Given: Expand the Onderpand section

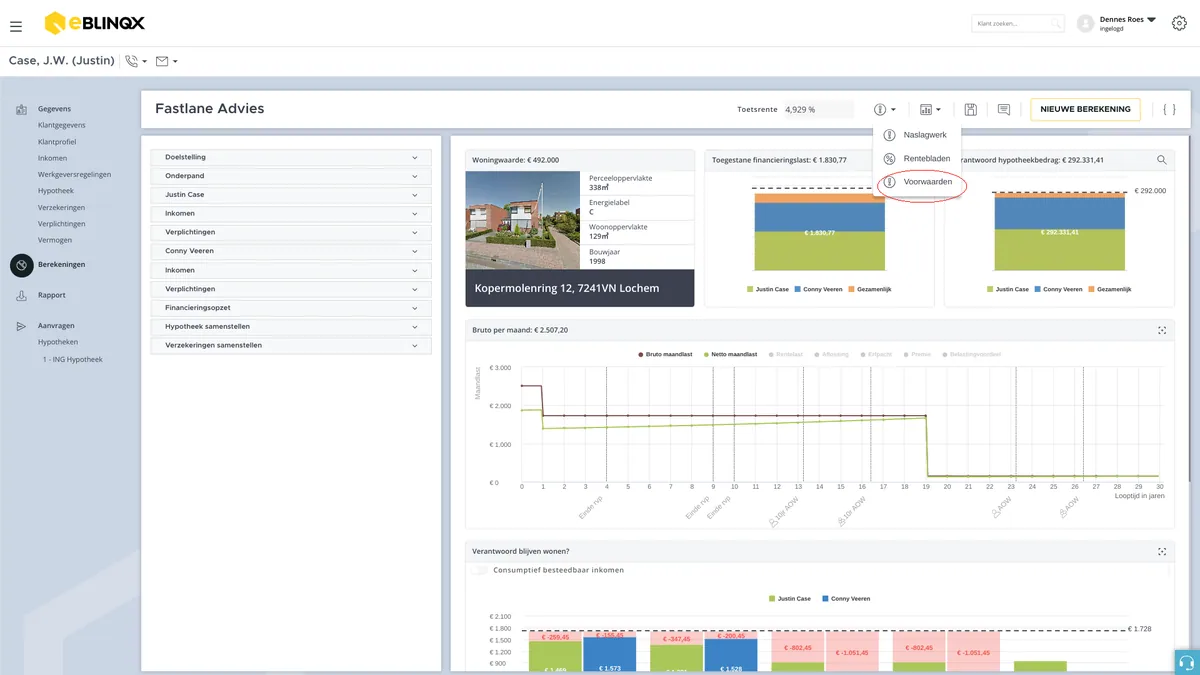Looking at the screenshot, I should pos(291,176).
